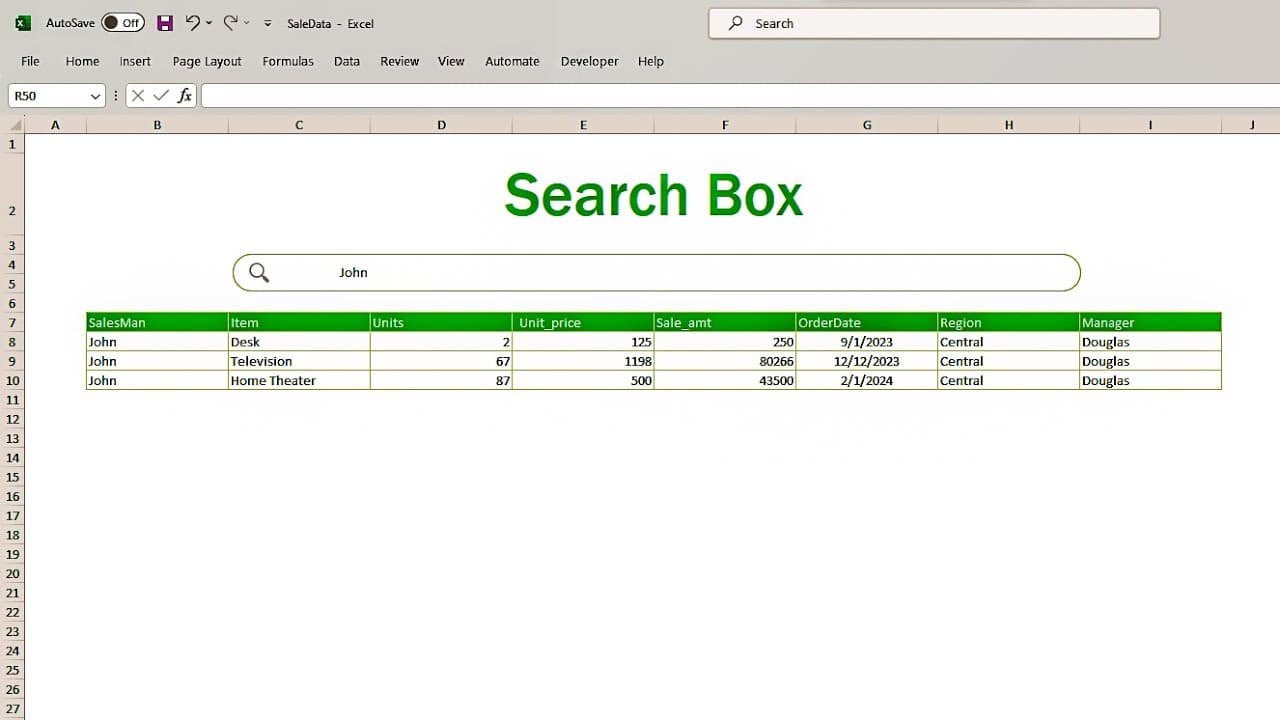
Task: Click the Sale_amt header cell
Action: 725,323
